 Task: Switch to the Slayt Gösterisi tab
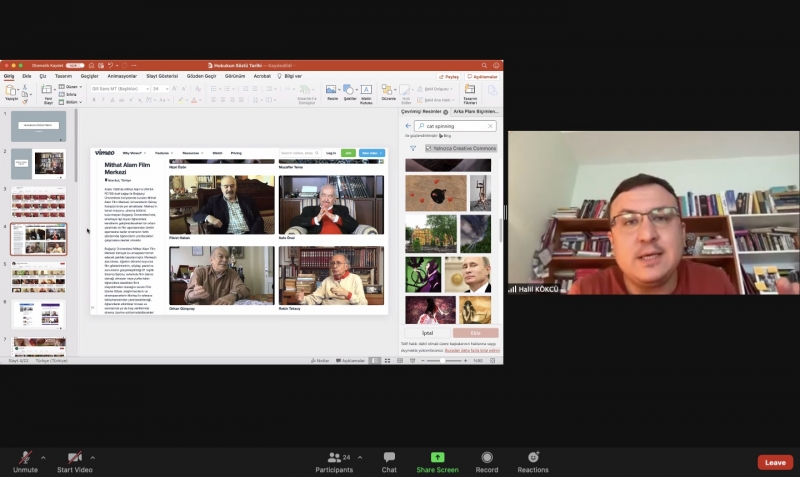pos(161,76)
